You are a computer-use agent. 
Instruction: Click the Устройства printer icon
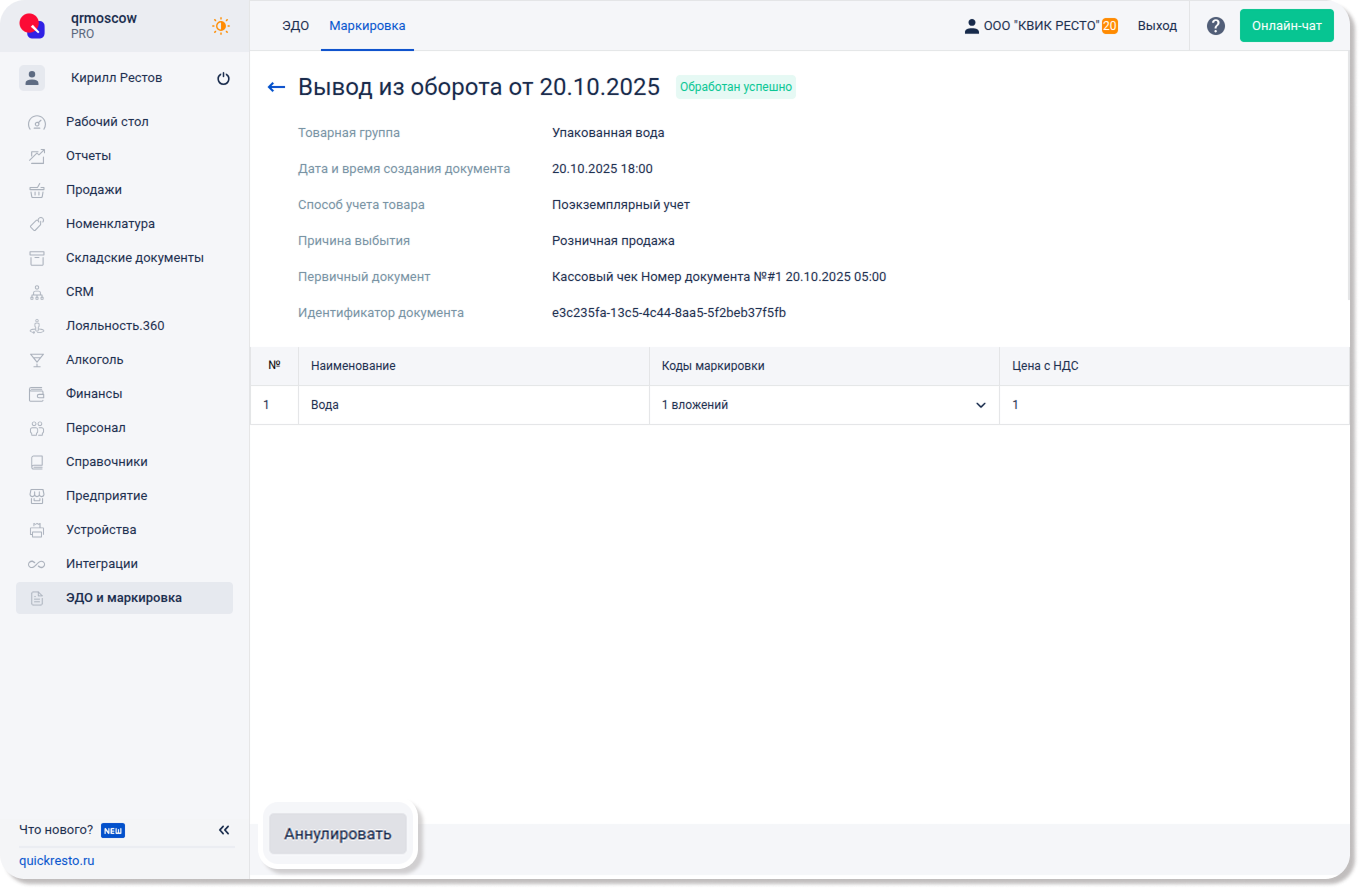click(37, 530)
